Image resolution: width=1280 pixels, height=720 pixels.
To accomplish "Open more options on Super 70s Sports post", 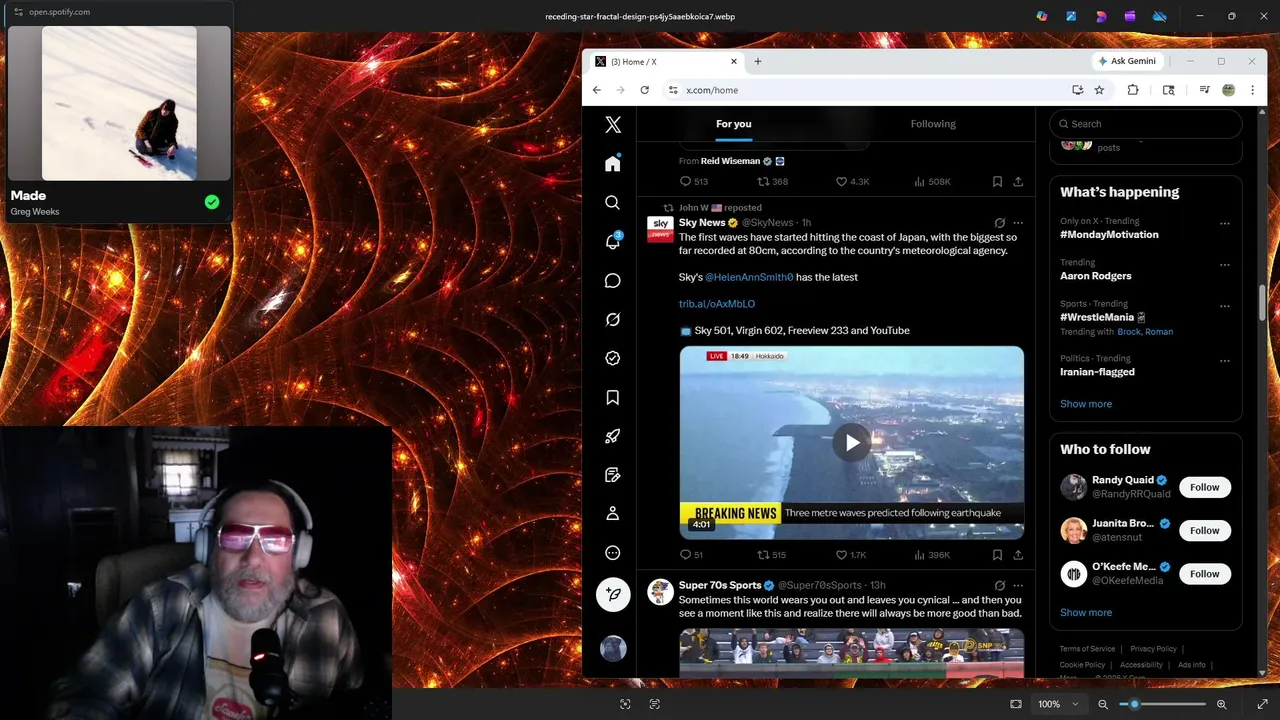I will pos(1018,586).
